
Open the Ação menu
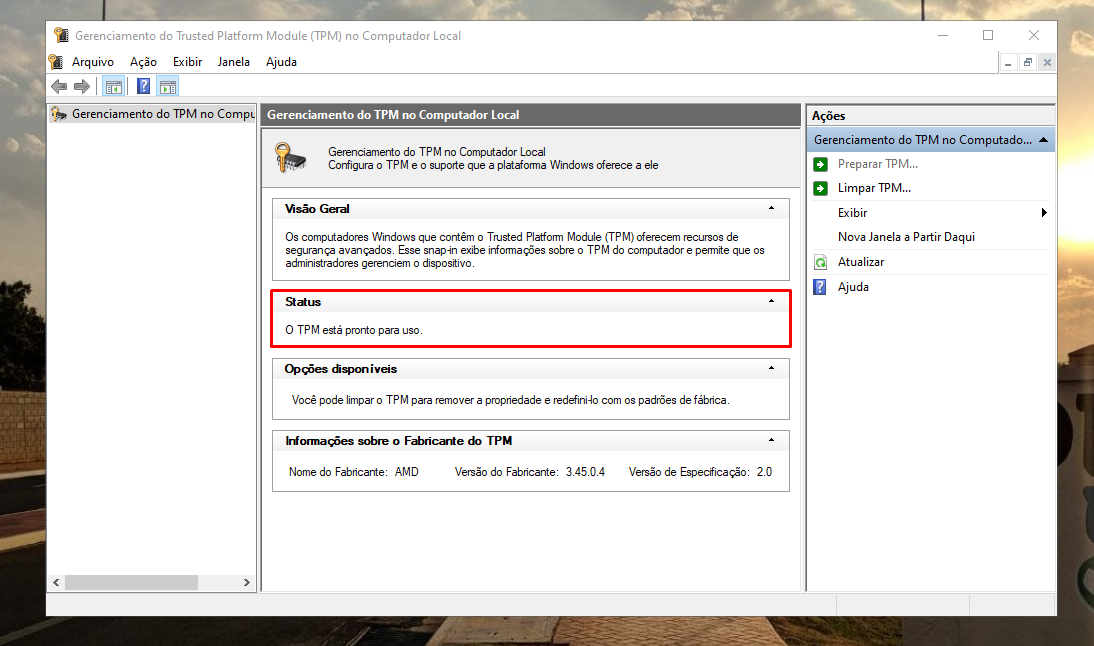coord(143,62)
